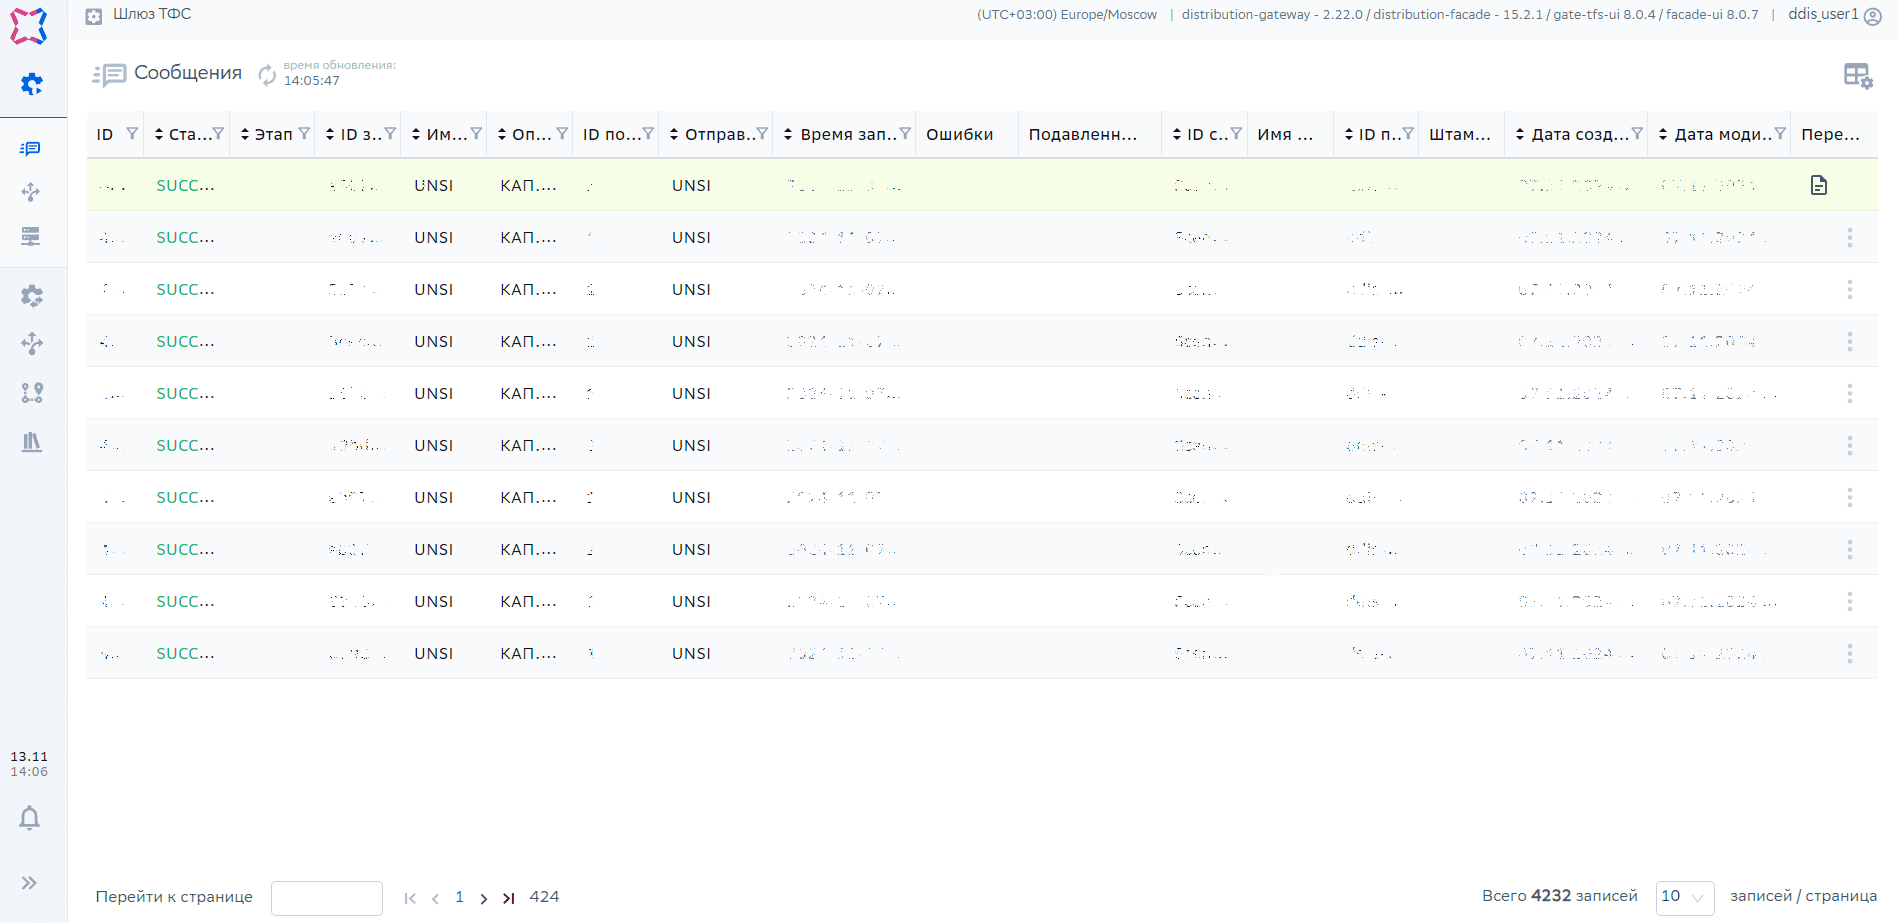Open the server stack icon in sidebar

click(x=31, y=236)
